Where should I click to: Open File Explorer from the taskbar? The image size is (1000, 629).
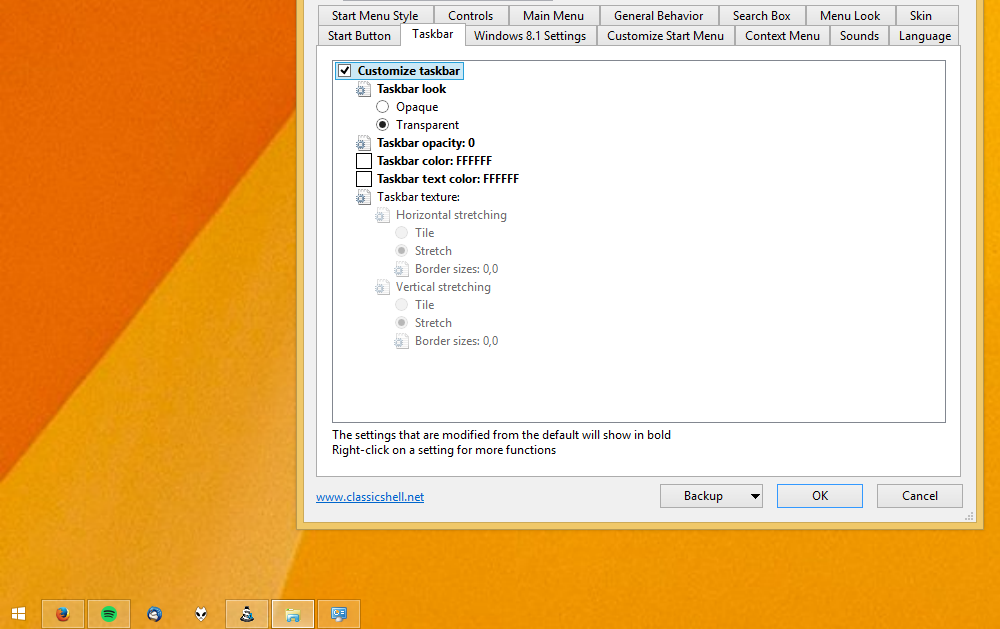tap(293, 614)
